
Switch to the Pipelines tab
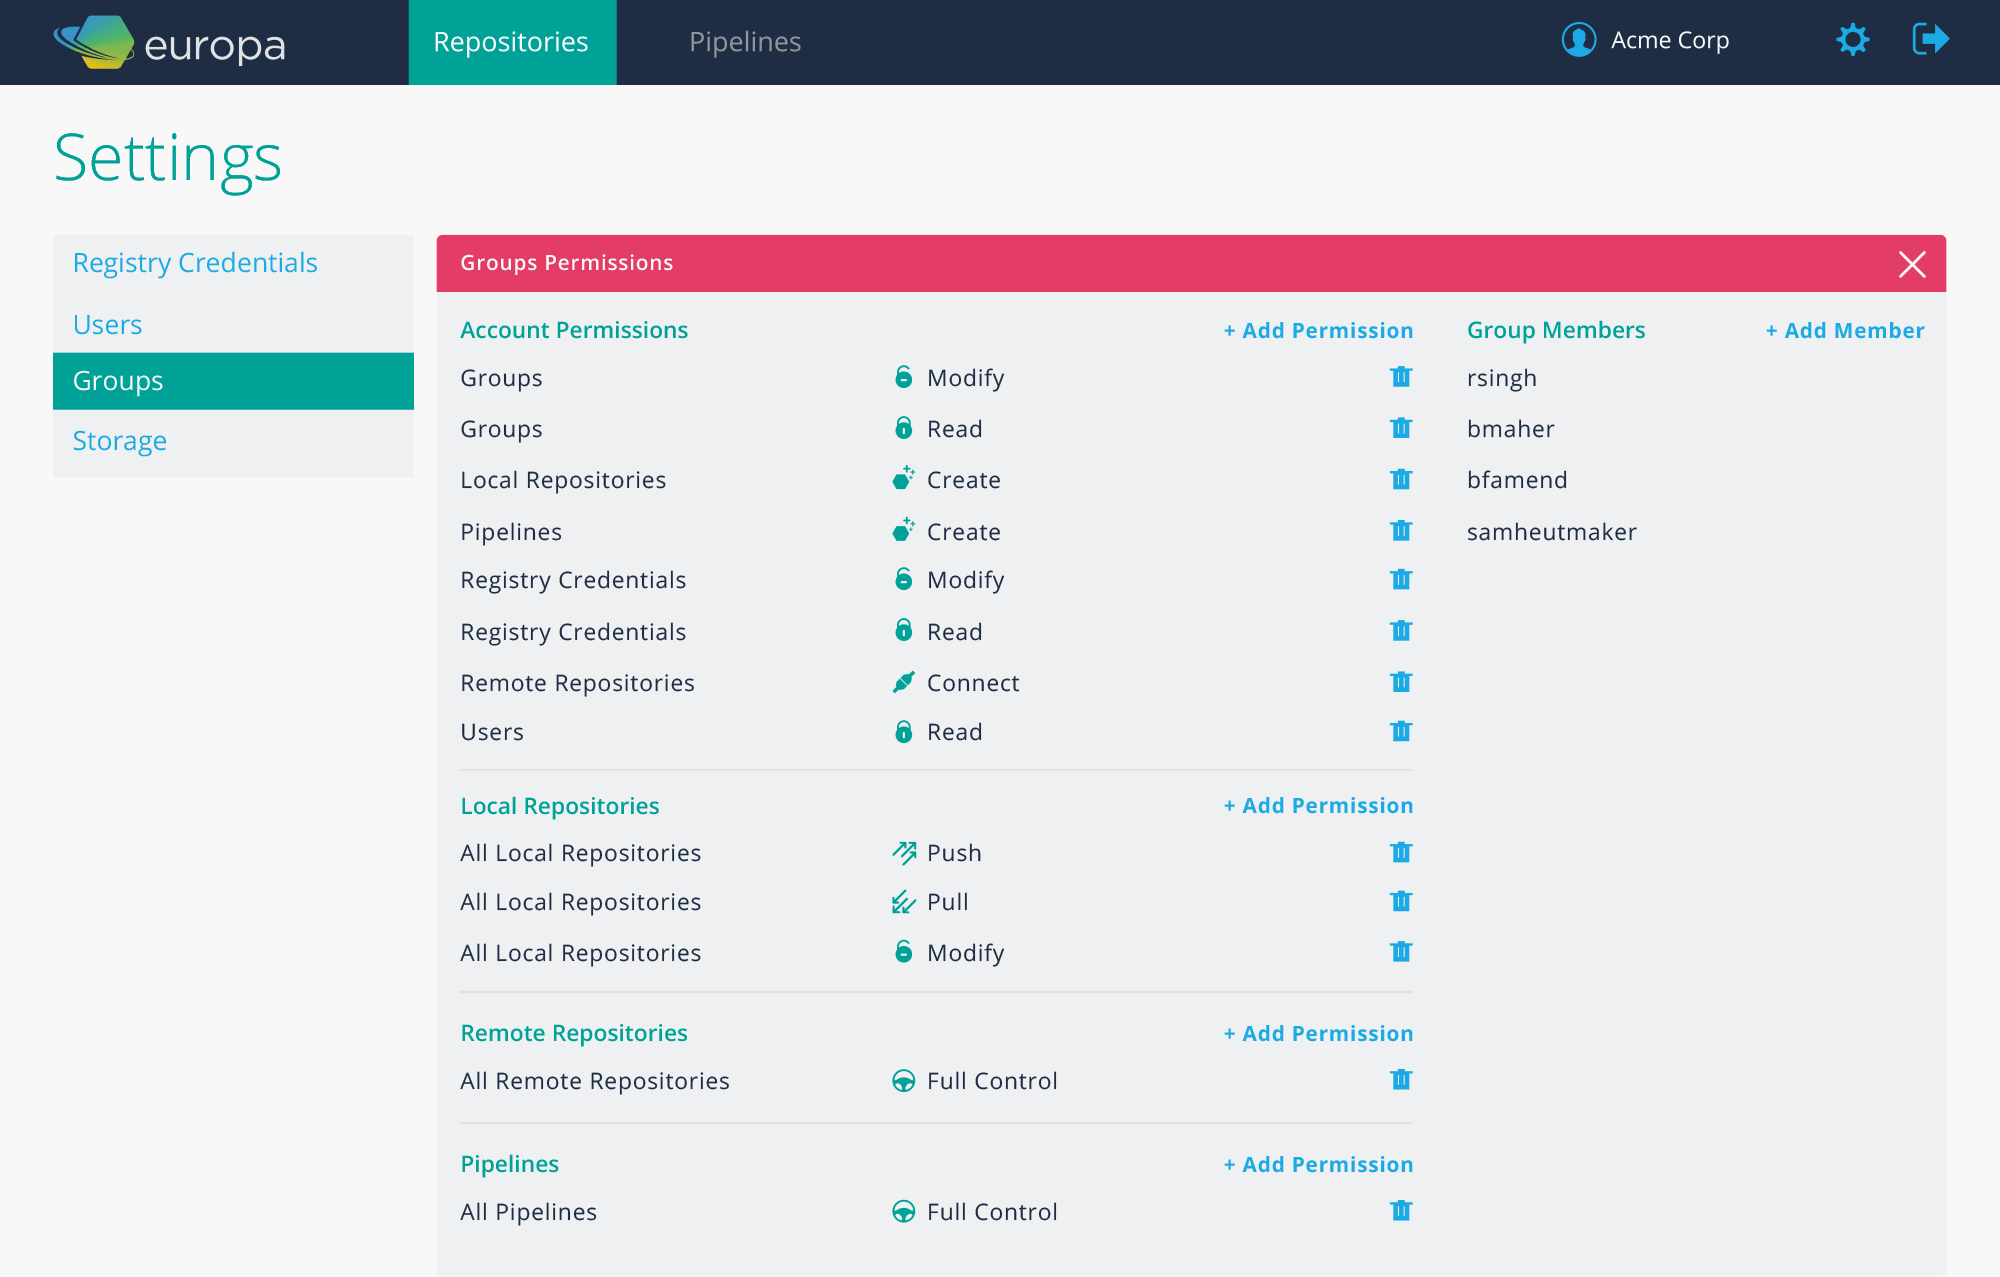point(745,42)
